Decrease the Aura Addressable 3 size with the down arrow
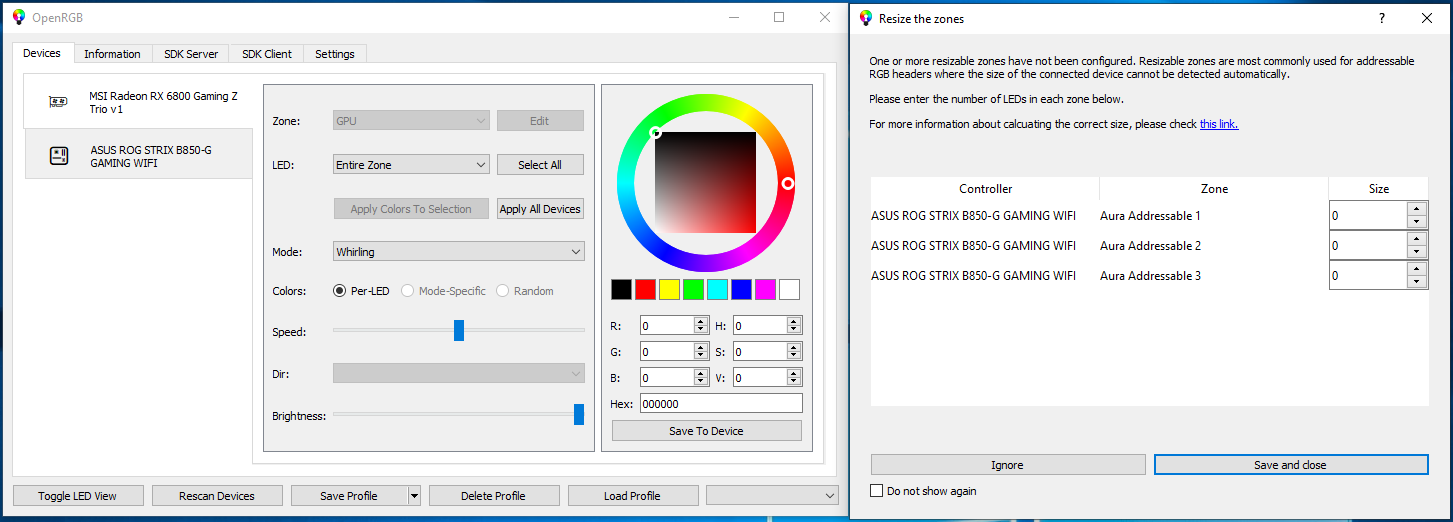Image resolution: width=1453 pixels, height=522 pixels. click(1416, 282)
